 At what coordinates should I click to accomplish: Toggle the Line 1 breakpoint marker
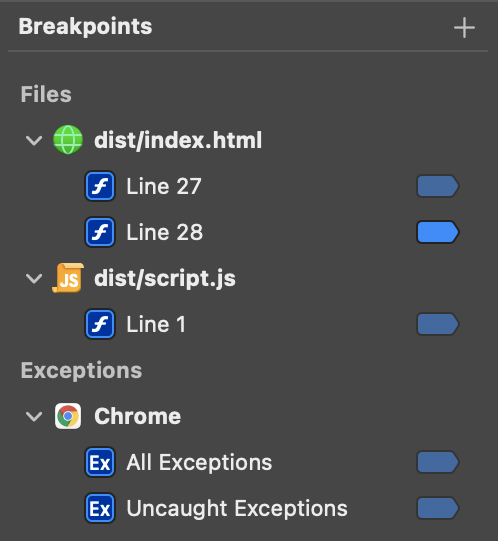click(x=438, y=324)
